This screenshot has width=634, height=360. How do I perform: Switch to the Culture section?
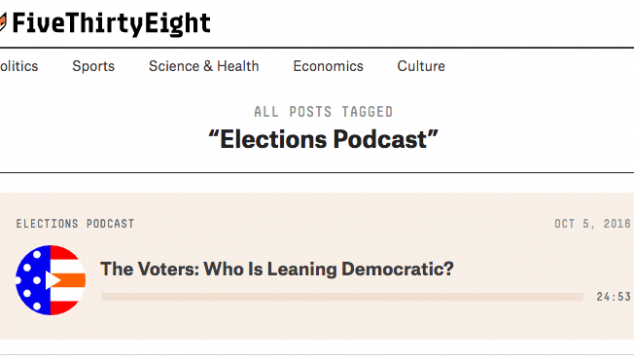point(421,66)
